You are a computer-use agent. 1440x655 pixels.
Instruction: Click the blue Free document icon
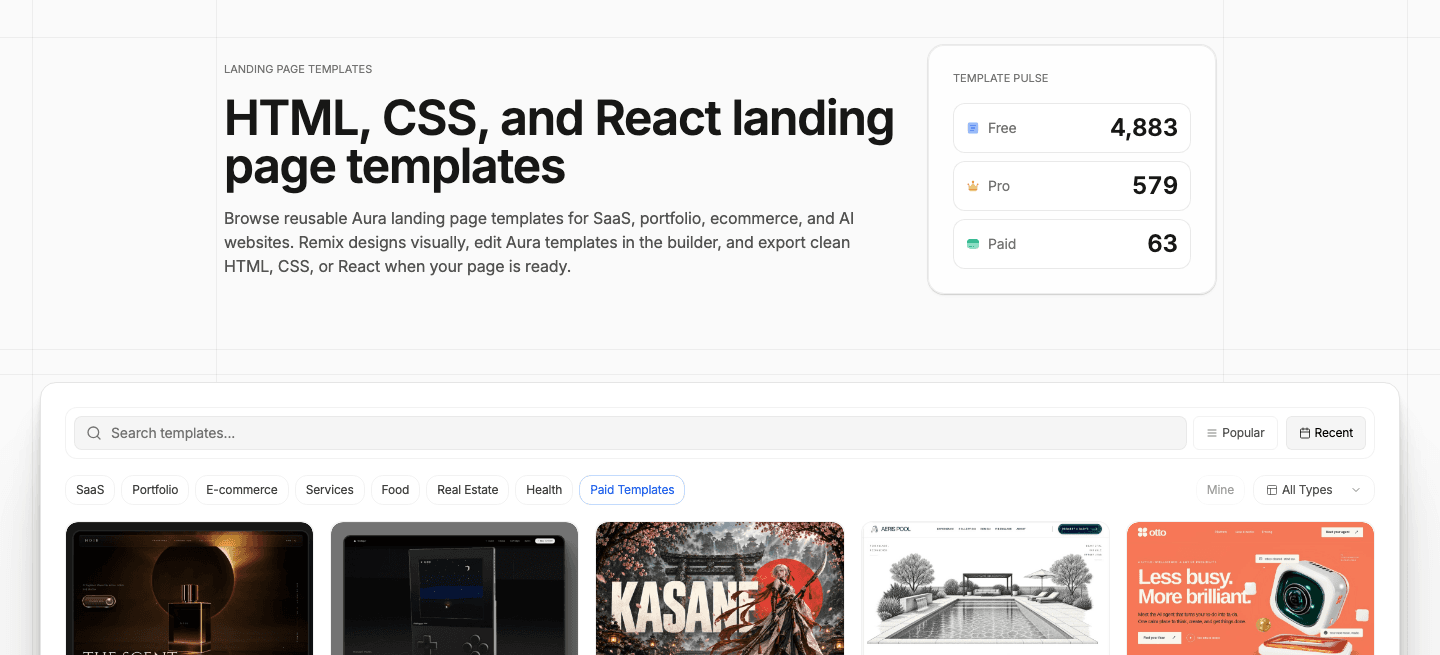tap(973, 128)
